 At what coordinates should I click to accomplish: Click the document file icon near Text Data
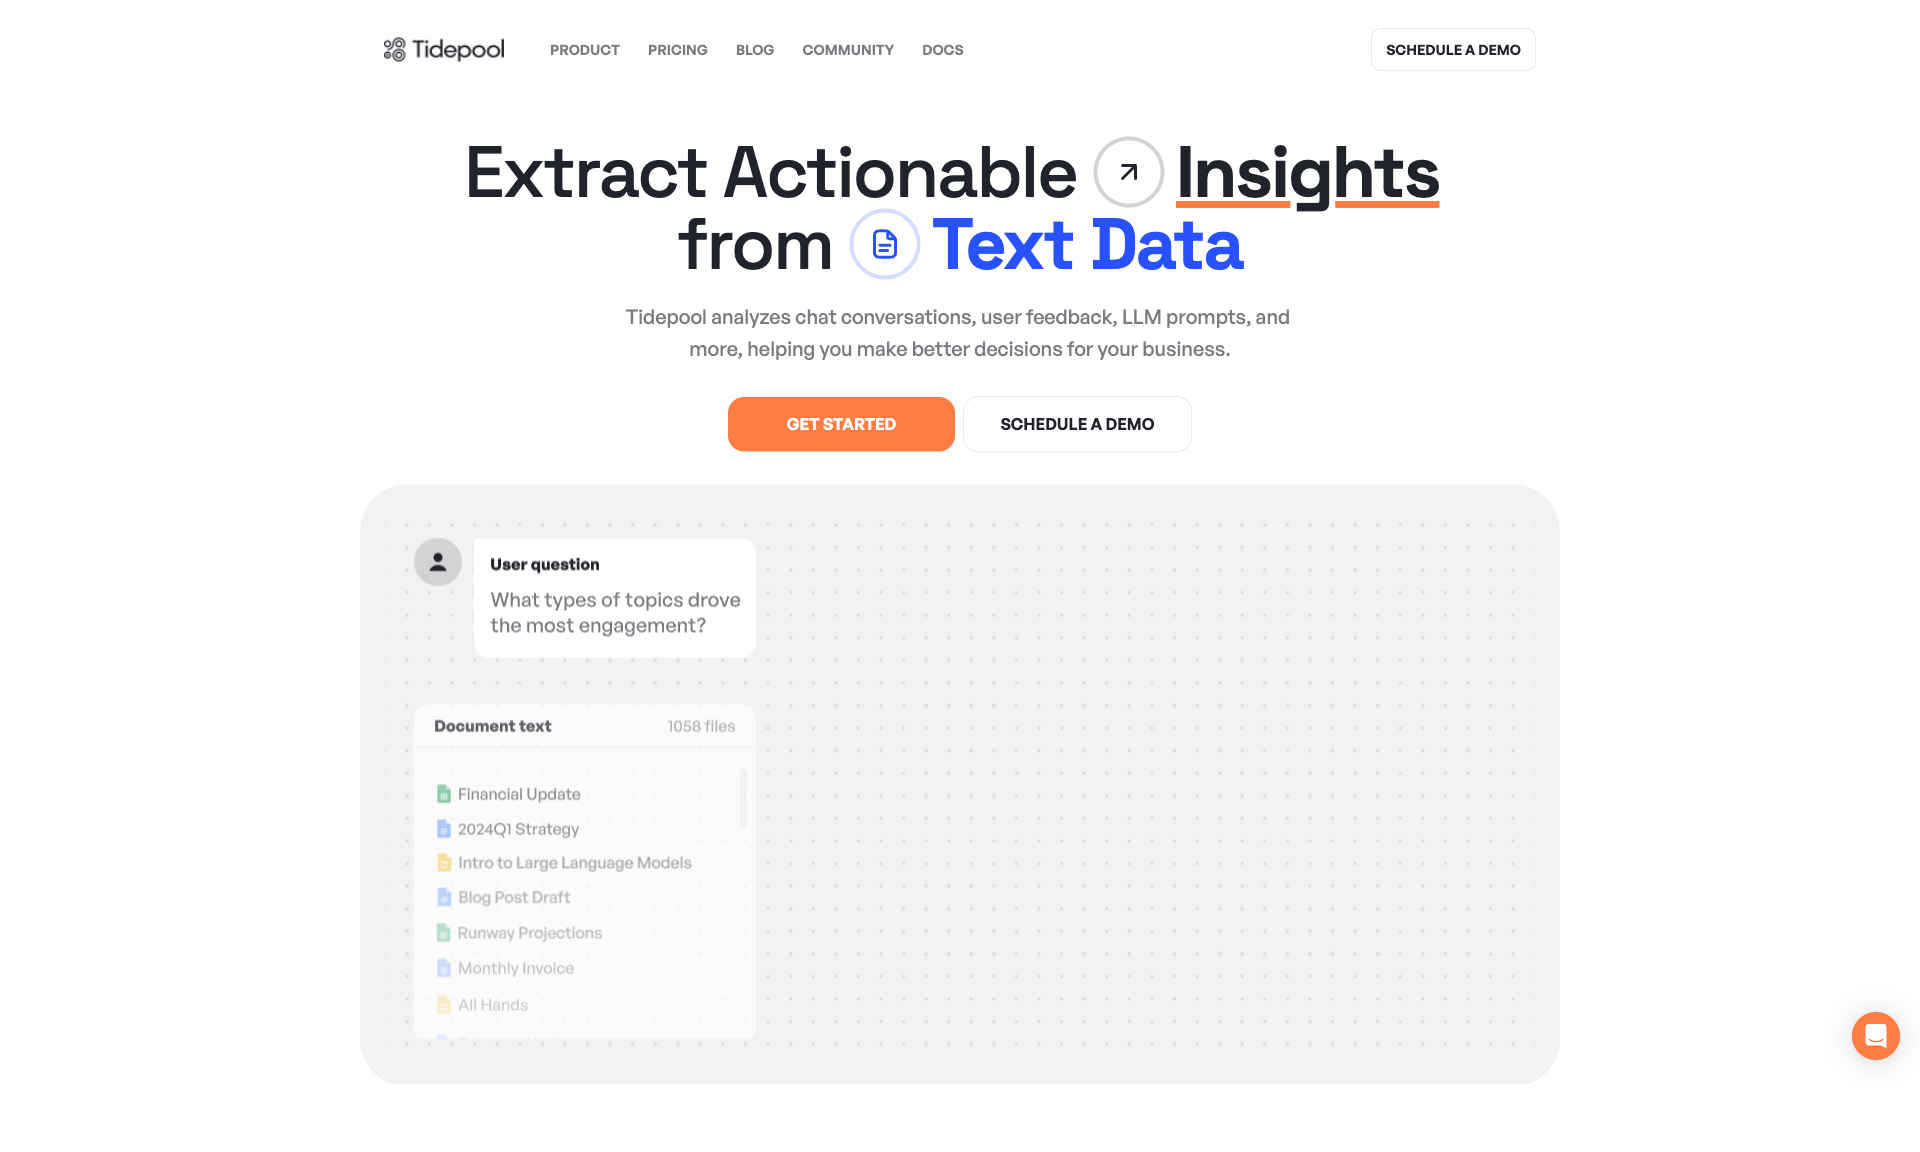click(883, 243)
